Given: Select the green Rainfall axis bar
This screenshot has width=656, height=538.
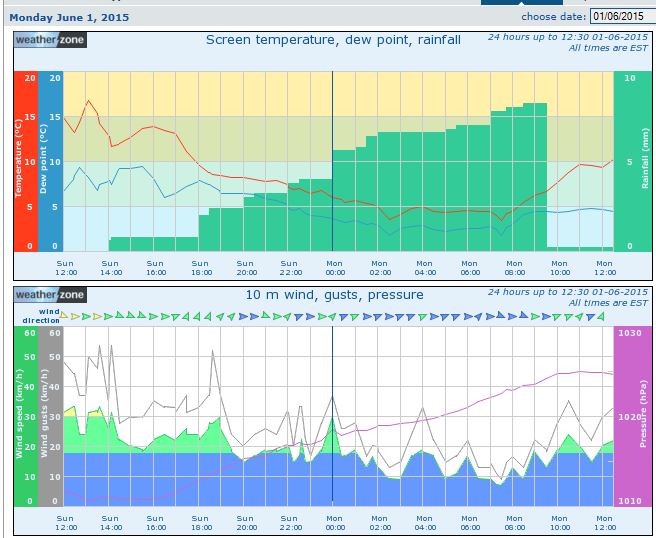Looking at the screenshot, I should click(x=631, y=161).
